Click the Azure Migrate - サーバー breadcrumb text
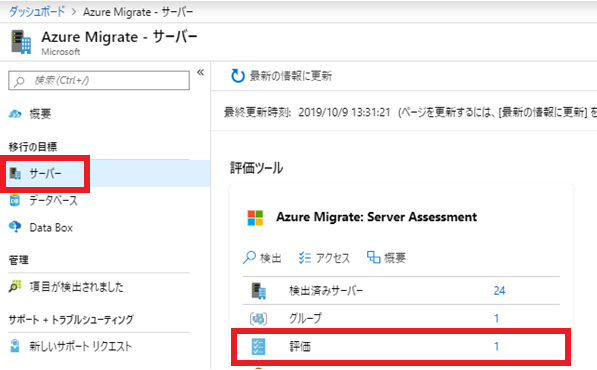The height and width of the screenshot is (370, 597). pos(138,12)
